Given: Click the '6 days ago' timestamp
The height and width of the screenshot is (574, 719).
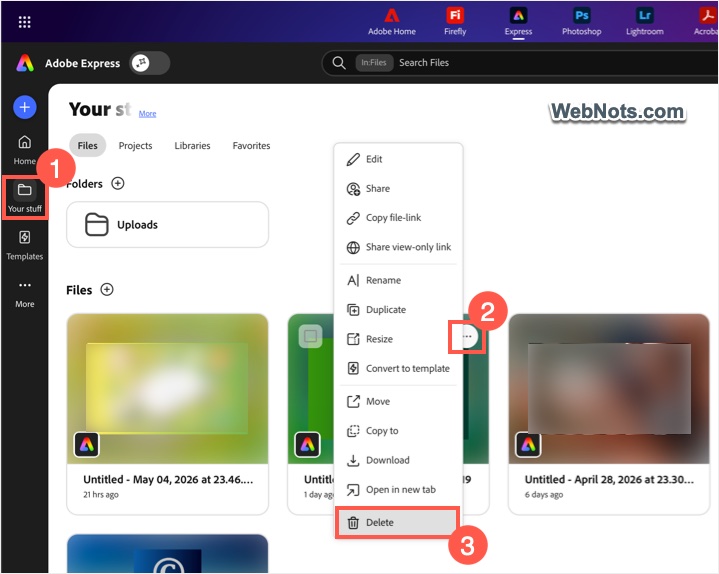Looking at the screenshot, I should (544, 495).
